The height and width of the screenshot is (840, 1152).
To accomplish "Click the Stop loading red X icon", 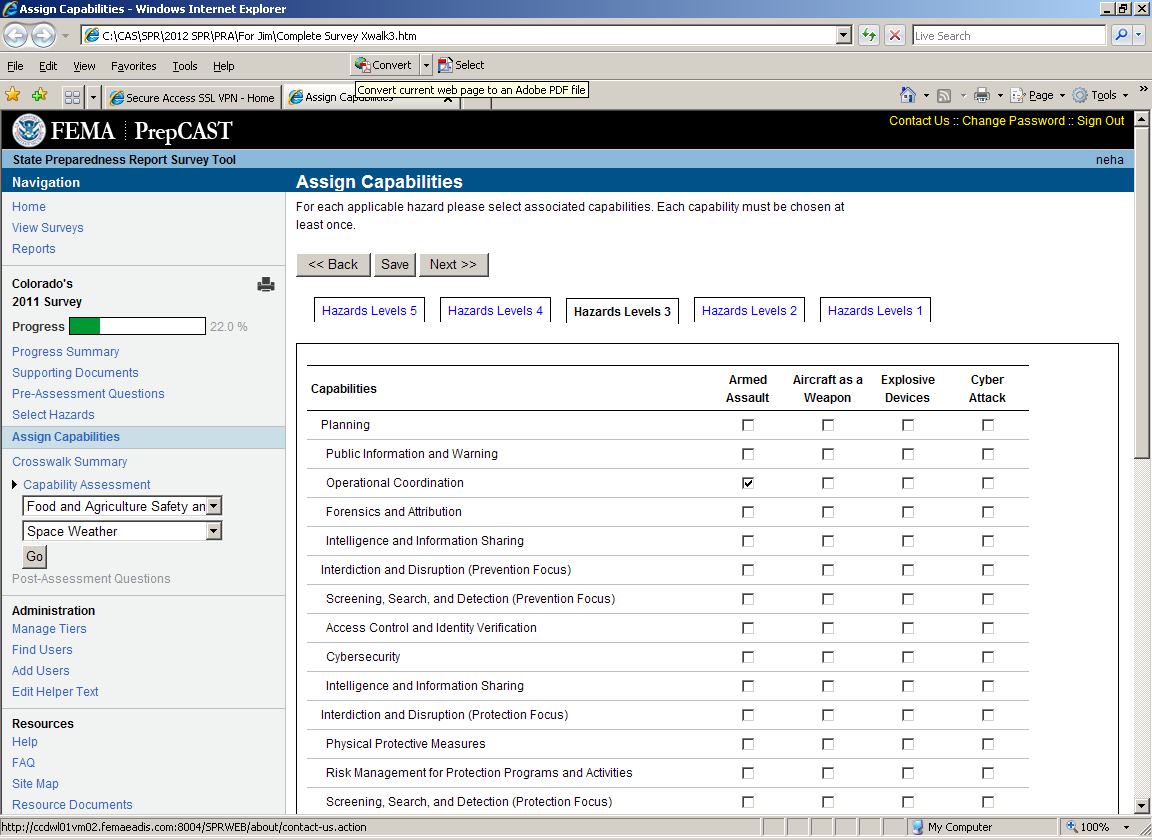I will [x=895, y=36].
